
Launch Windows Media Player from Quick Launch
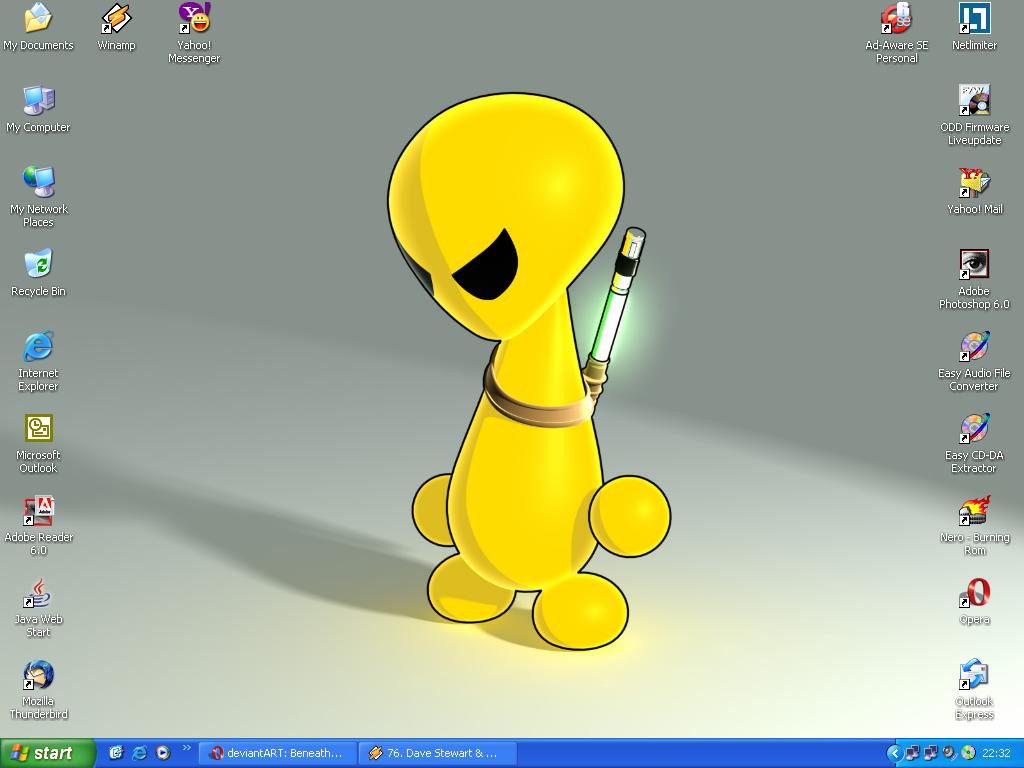click(163, 753)
